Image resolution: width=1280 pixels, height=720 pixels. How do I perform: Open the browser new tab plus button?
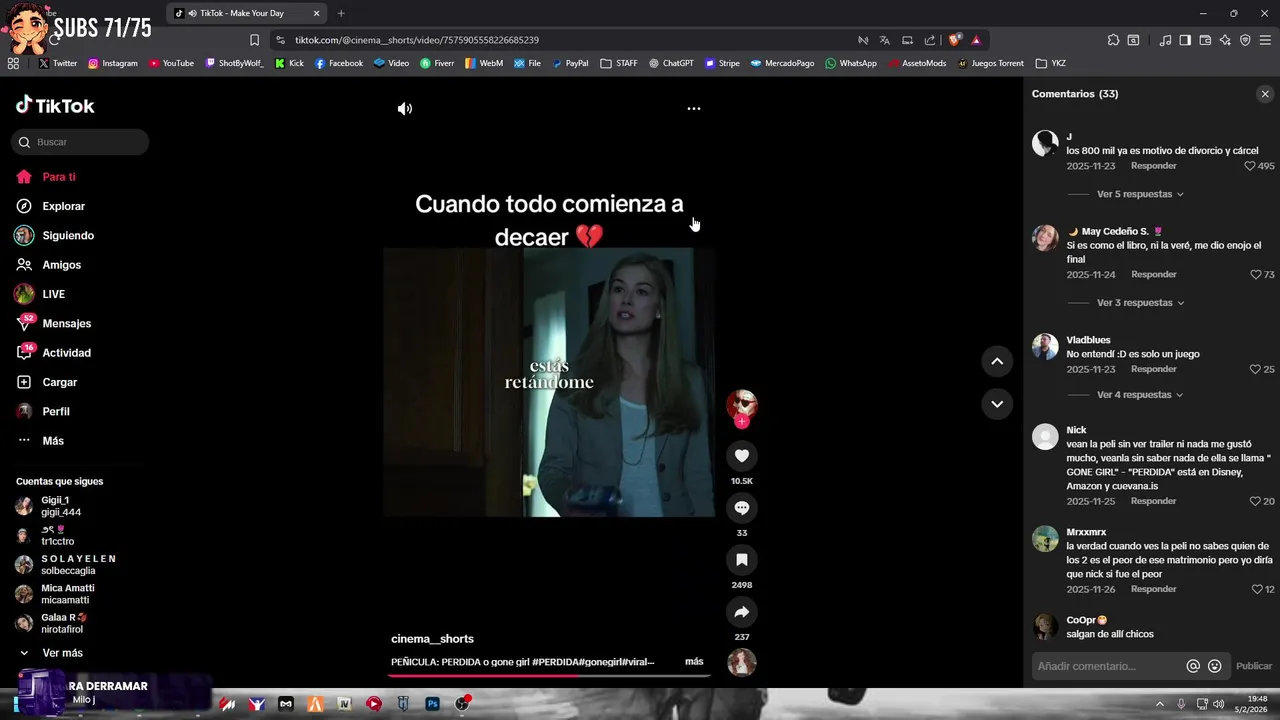click(341, 13)
